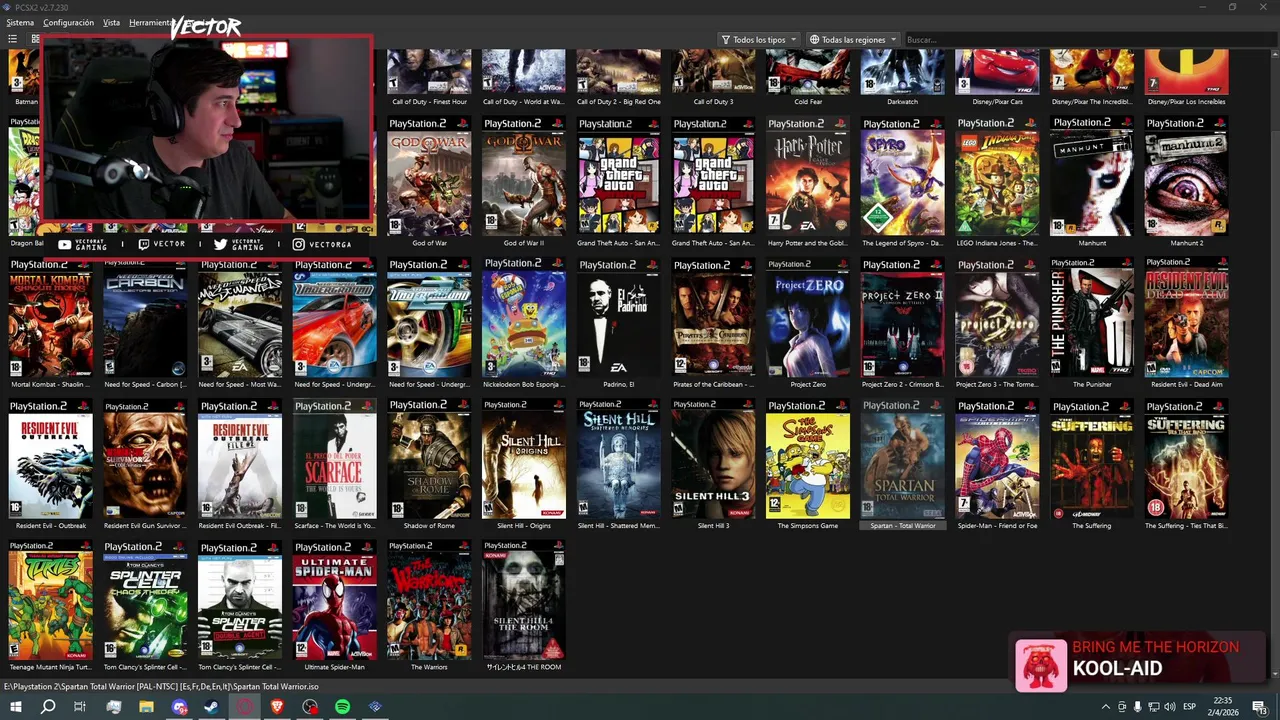1280x720 pixels.
Task: Click the game list view icon
Action: click(13, 39)
